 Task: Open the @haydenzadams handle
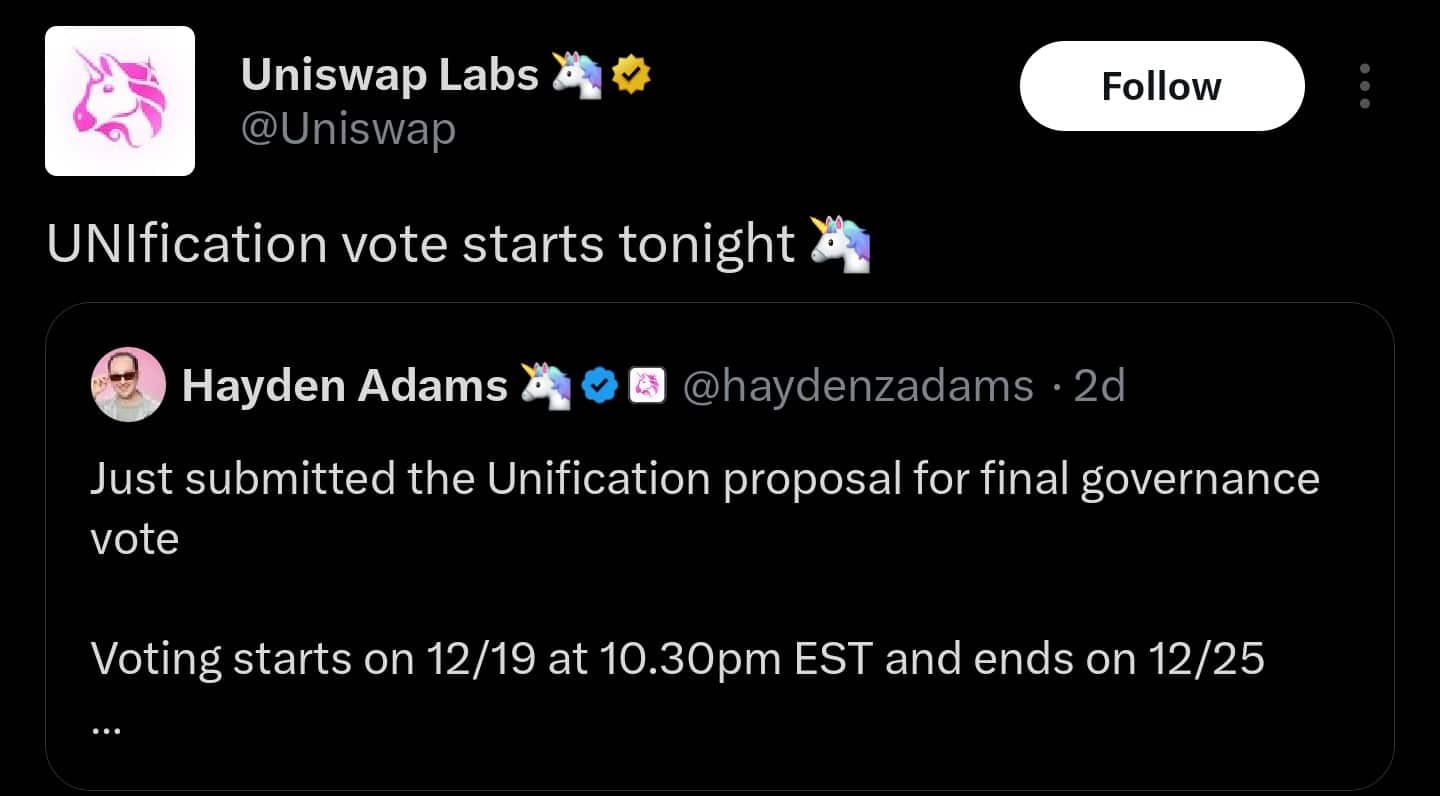[857, 385]
